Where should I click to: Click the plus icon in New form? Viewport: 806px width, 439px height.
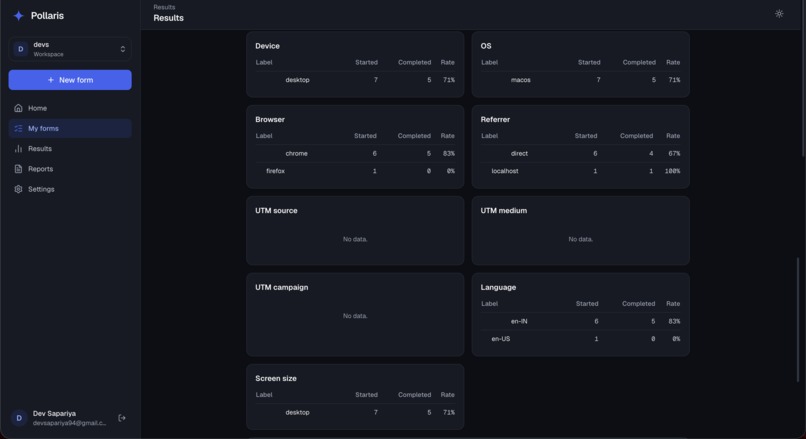point(50,80)
